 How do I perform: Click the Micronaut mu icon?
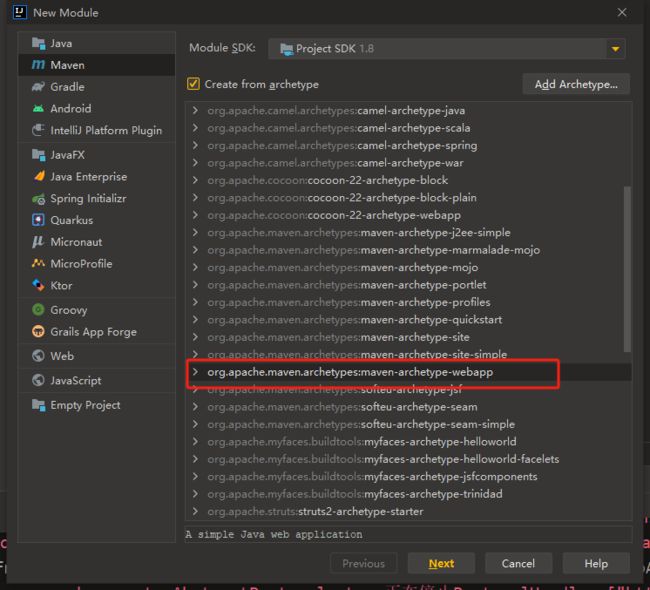tap(38, 242)
